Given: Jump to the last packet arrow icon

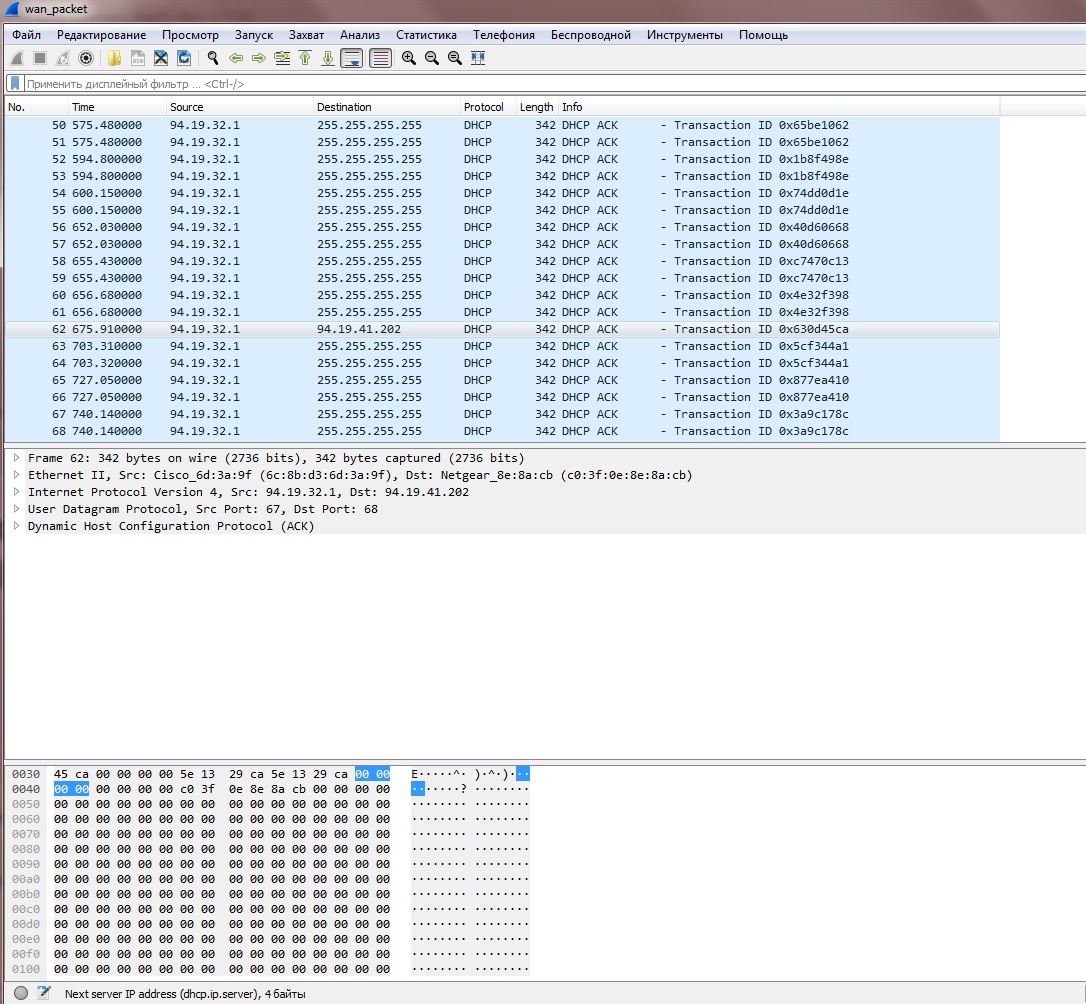Looking at the screenshot, I should pos(328,58).
